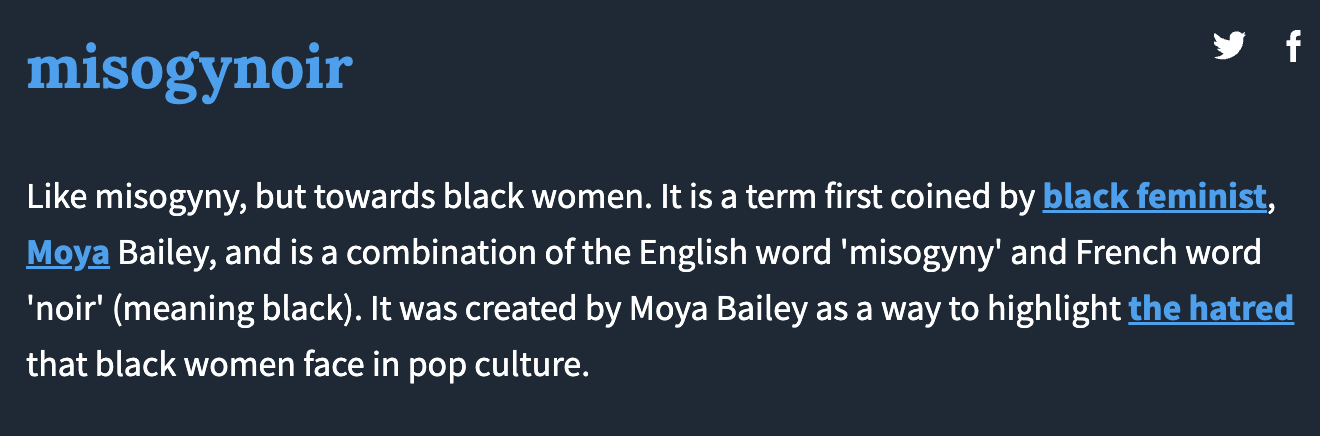Follow the 'black feminist' hyperlink
The image size is (1320, 436).
click(1155, 197)
